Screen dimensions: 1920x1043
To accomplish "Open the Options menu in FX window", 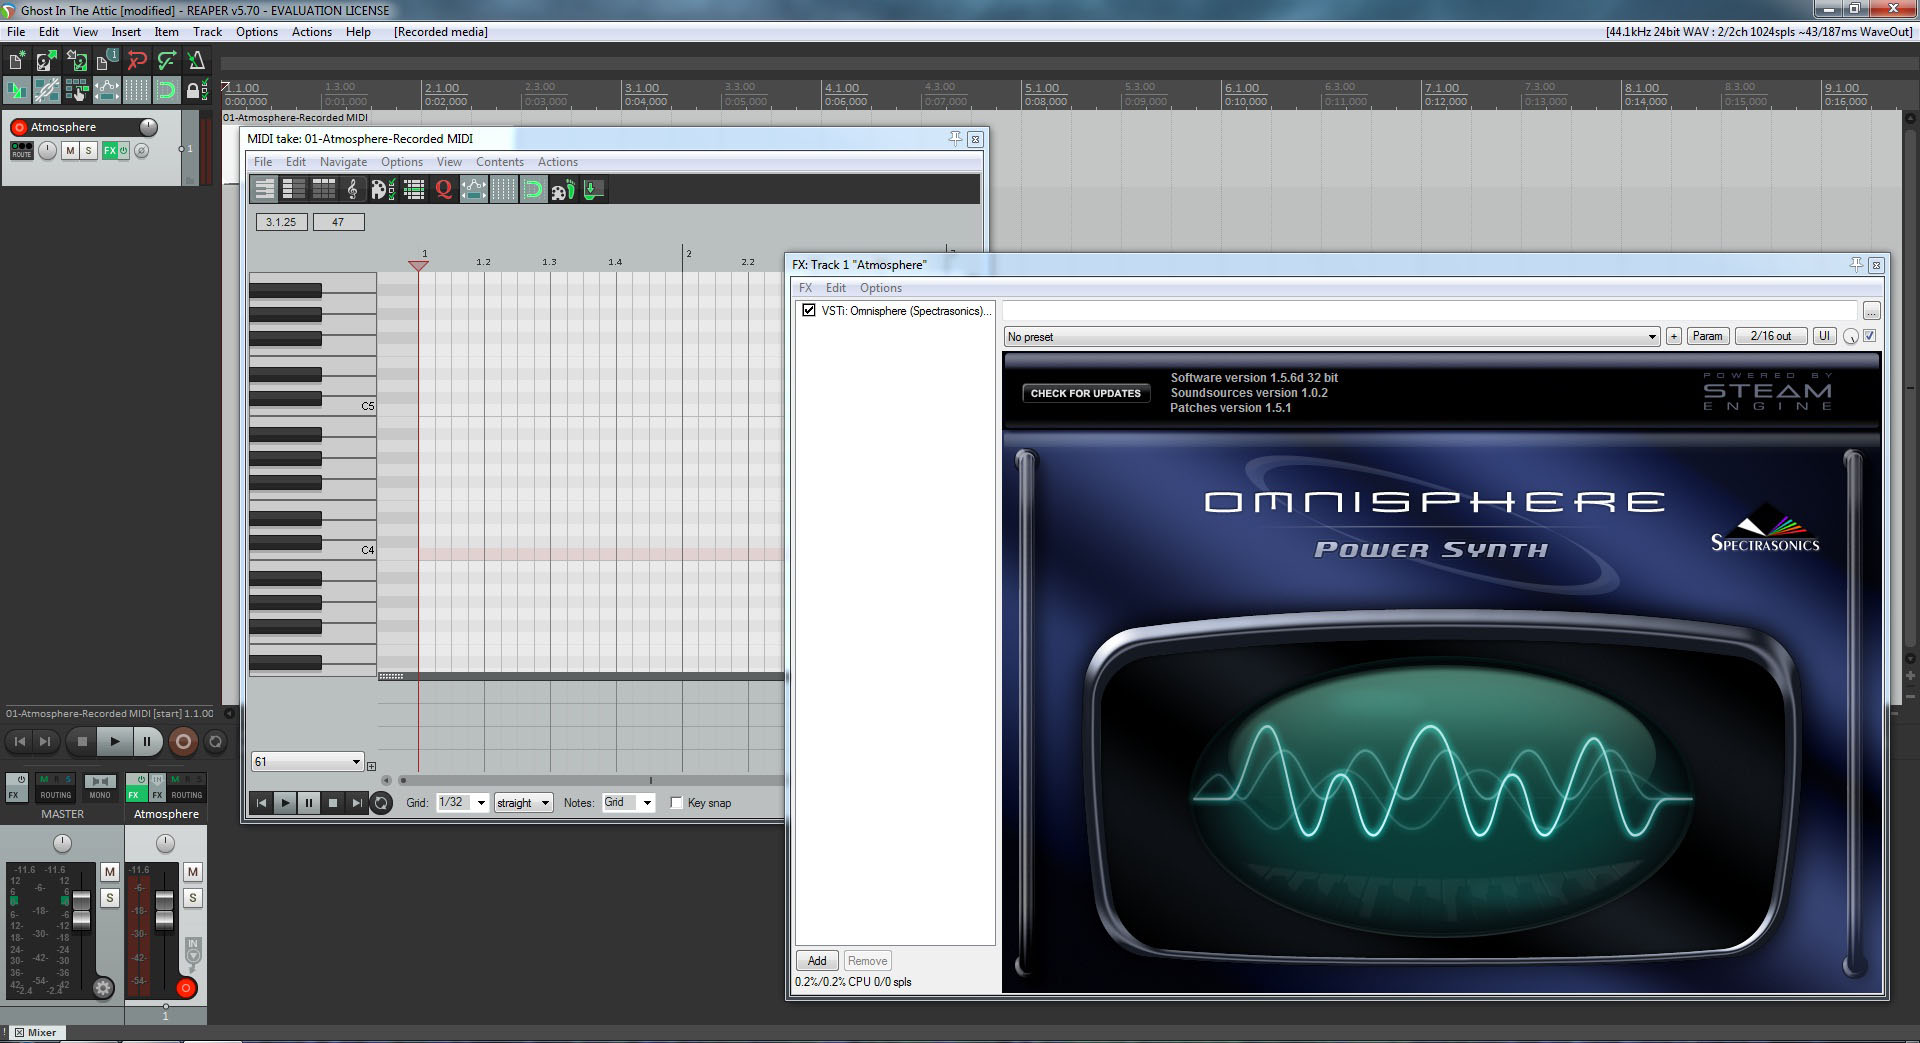I will coord(881,288).
